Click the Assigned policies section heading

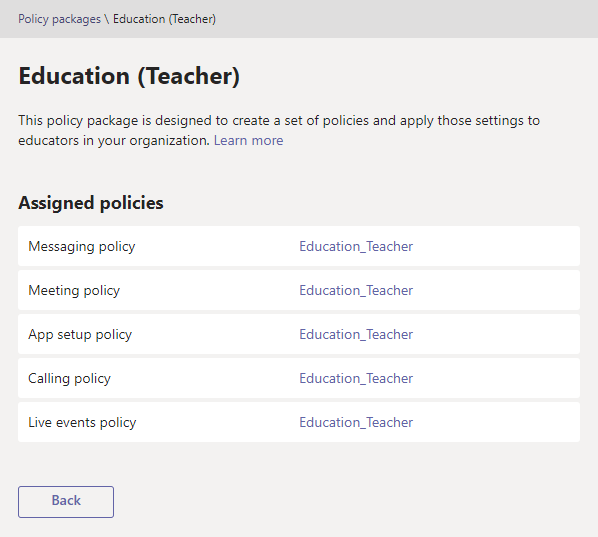(x=91, y=203)
